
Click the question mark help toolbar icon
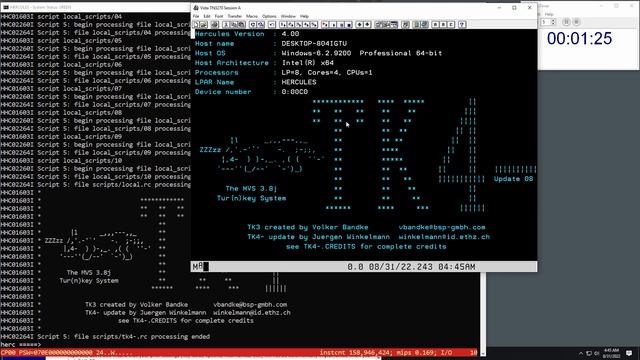(462, 24)
